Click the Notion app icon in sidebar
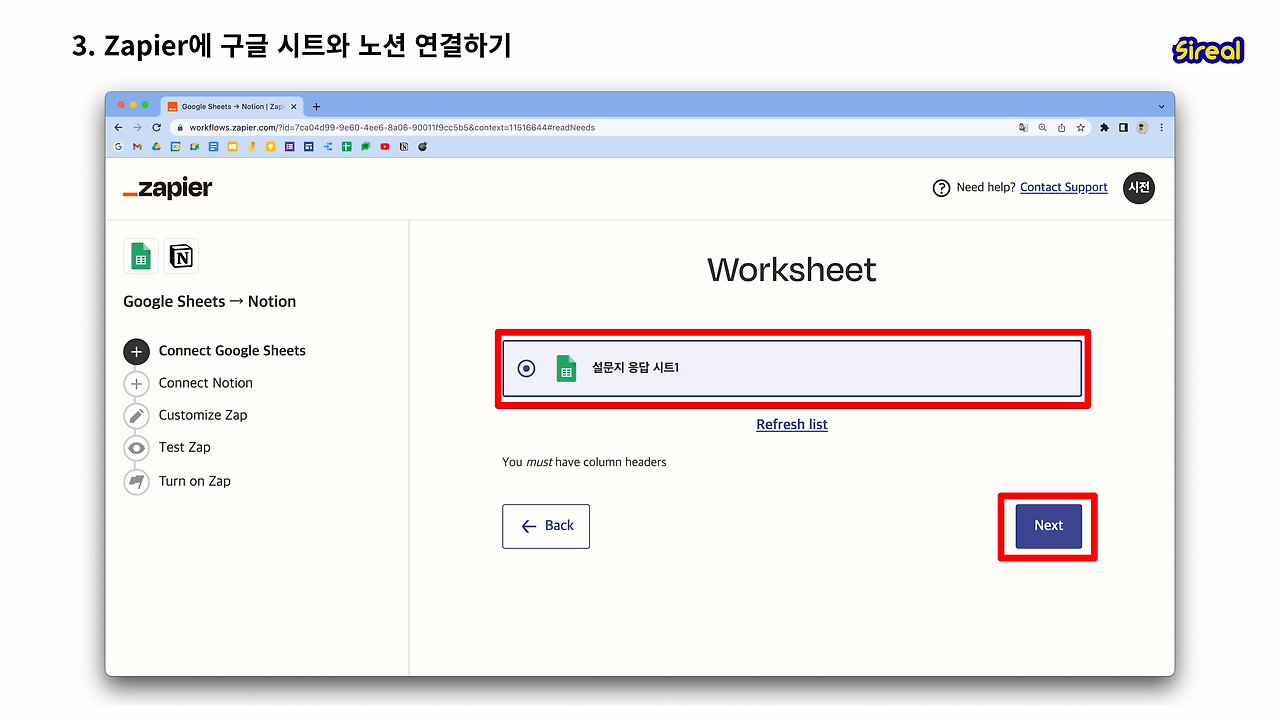Image resolution: width=1280 pixels, height=720 pixels. (x=181, y=256)
